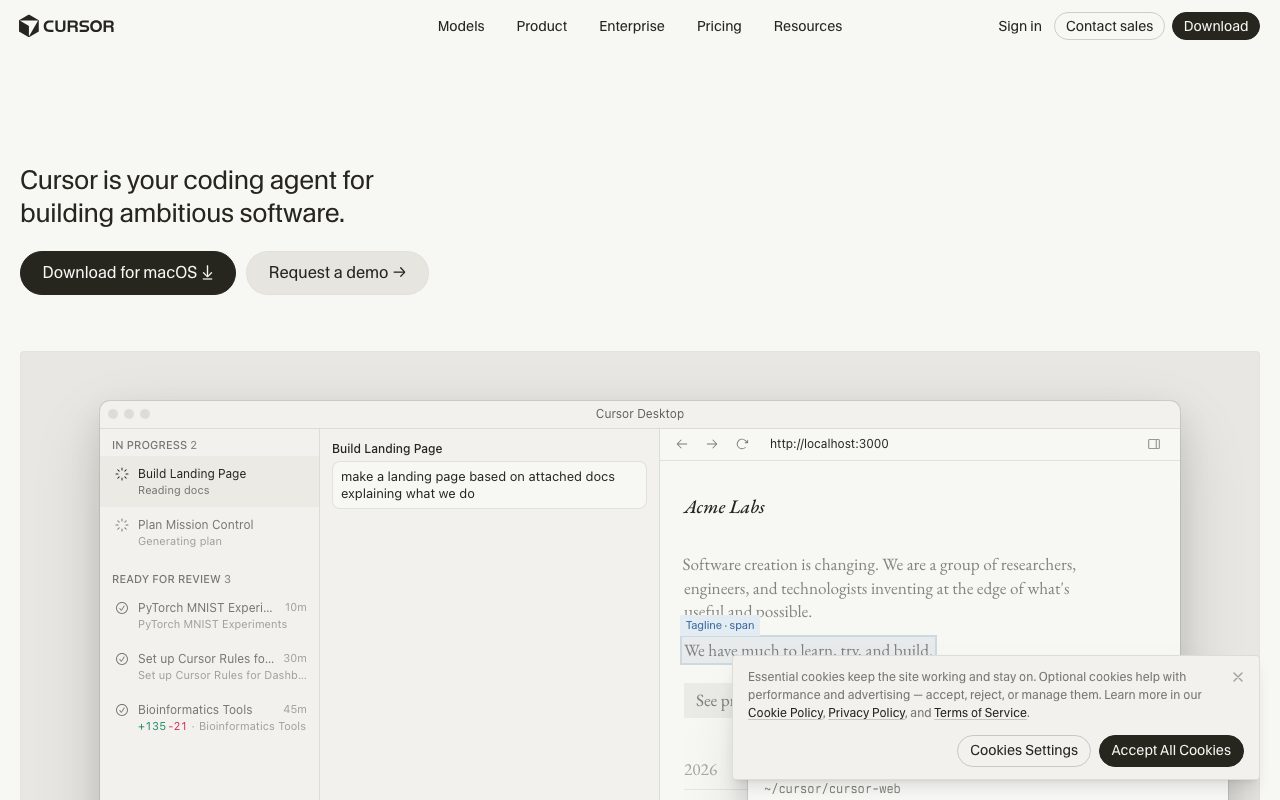The width and height of the screenshot is (1280, 800).
Task: Click the 45m timestamp on Bioinformatics Tools
Action: click(x=295, y=710)
